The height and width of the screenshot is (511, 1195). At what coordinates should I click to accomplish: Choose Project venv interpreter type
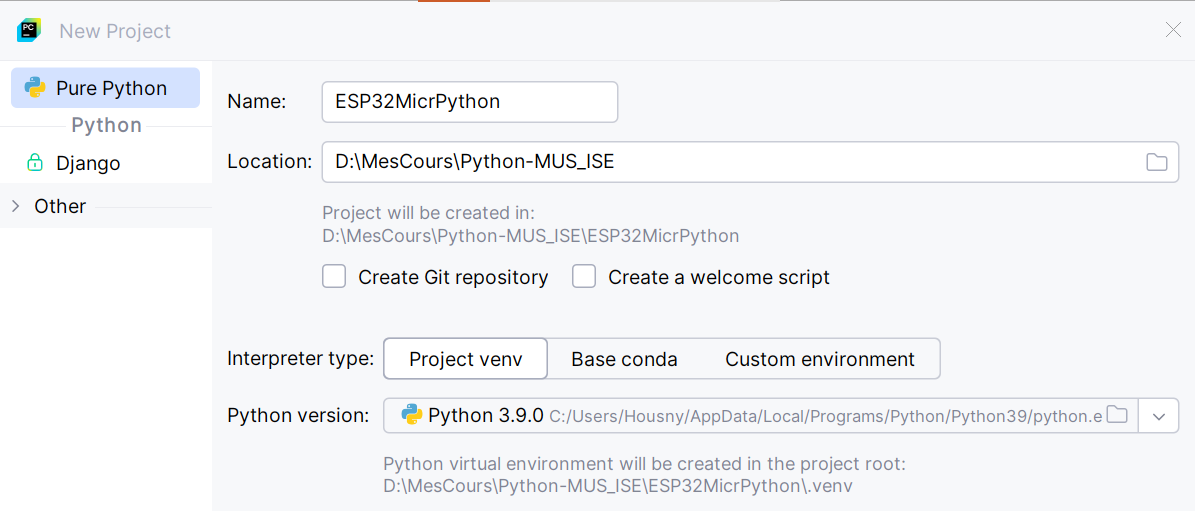tap(466, 359)
